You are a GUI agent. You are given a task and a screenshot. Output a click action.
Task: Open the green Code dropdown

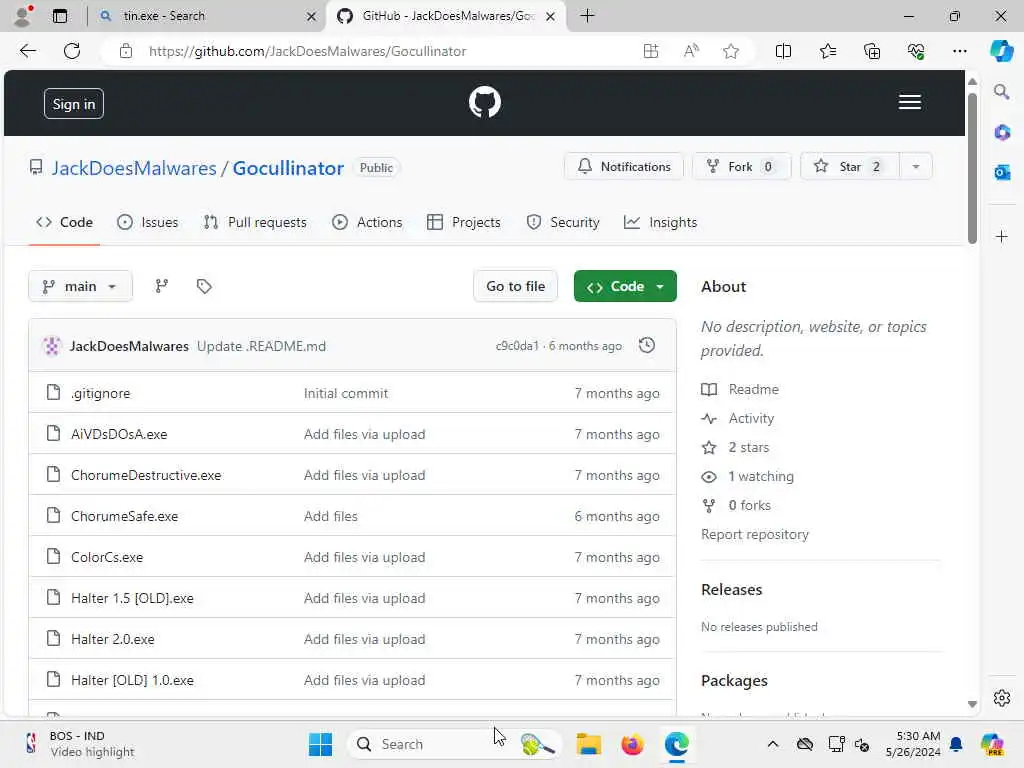(625, 286)
